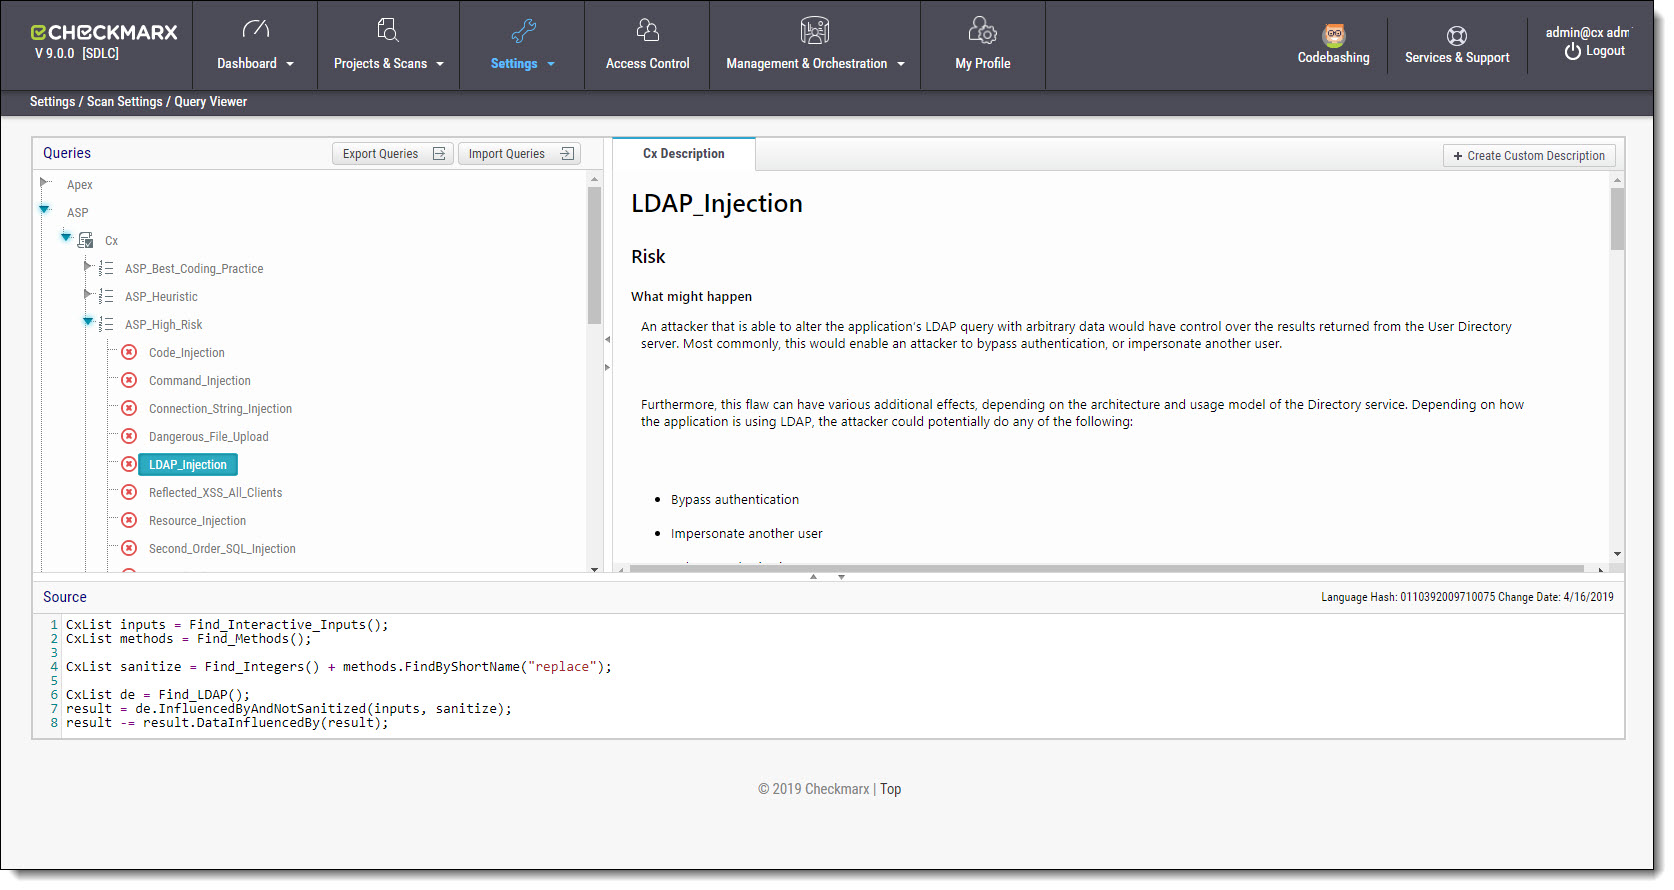Click source line 4 defining sanitize
Viewport: 1674px width, 890px height.
tap(339, 667)
